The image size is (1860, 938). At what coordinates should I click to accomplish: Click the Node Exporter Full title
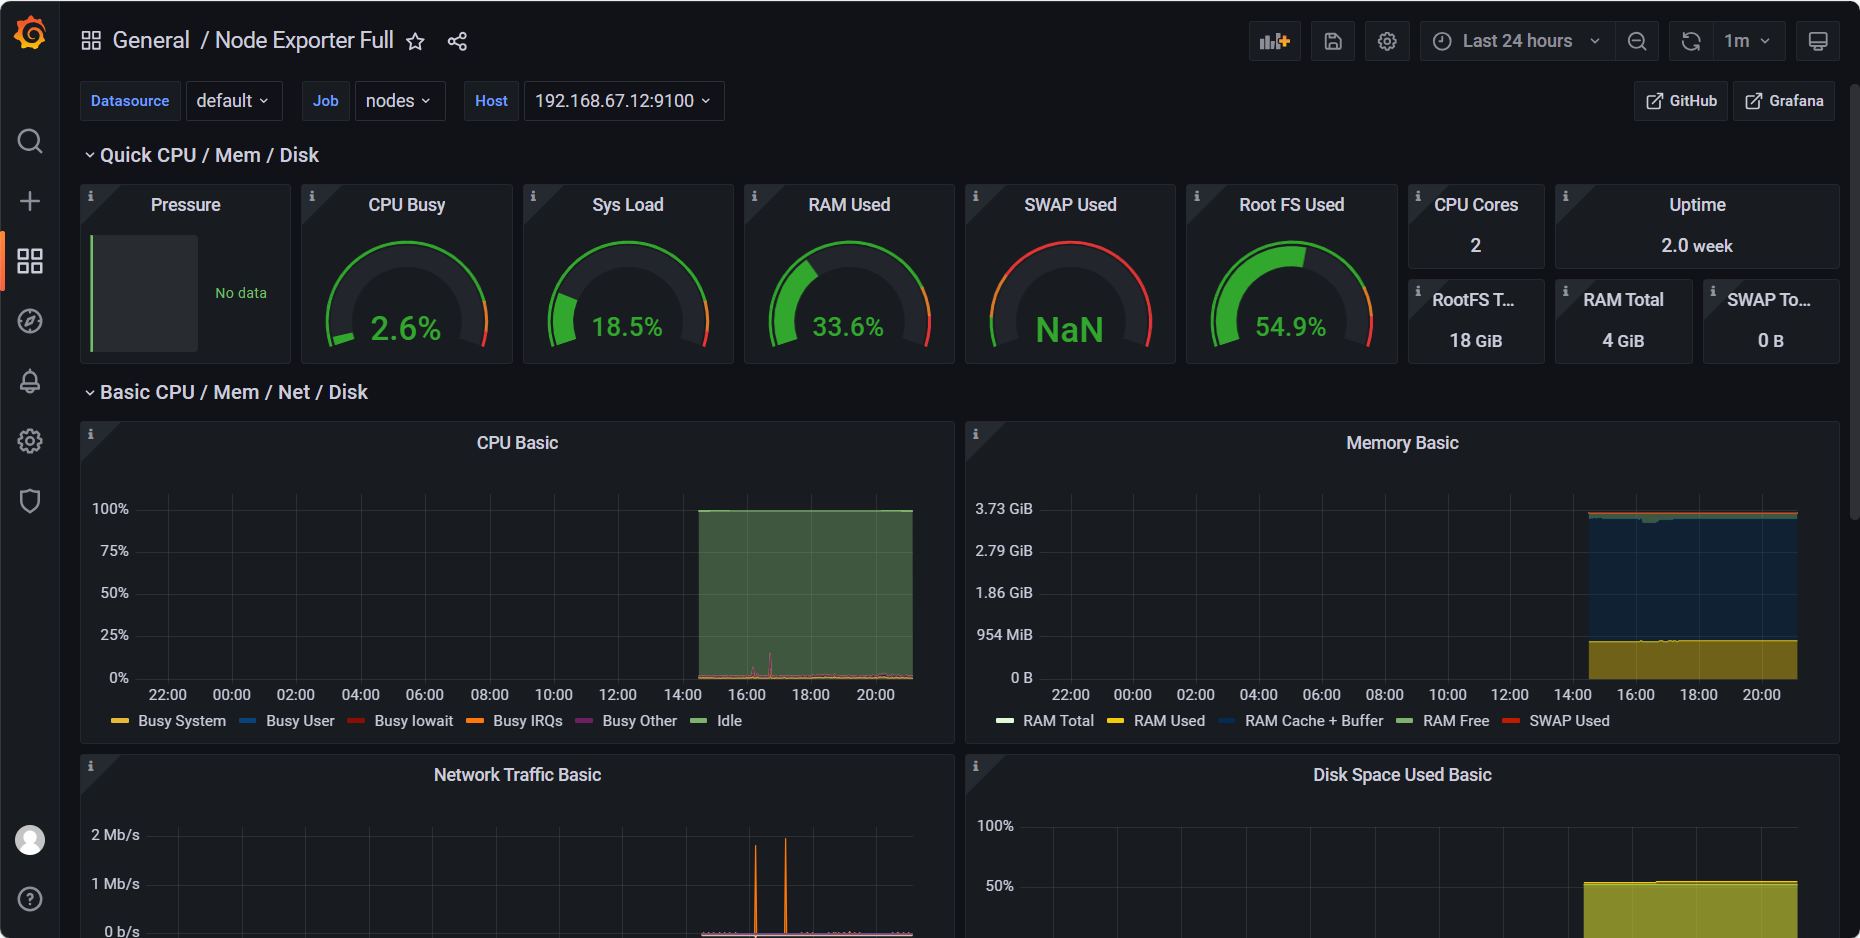pos(304,41)
